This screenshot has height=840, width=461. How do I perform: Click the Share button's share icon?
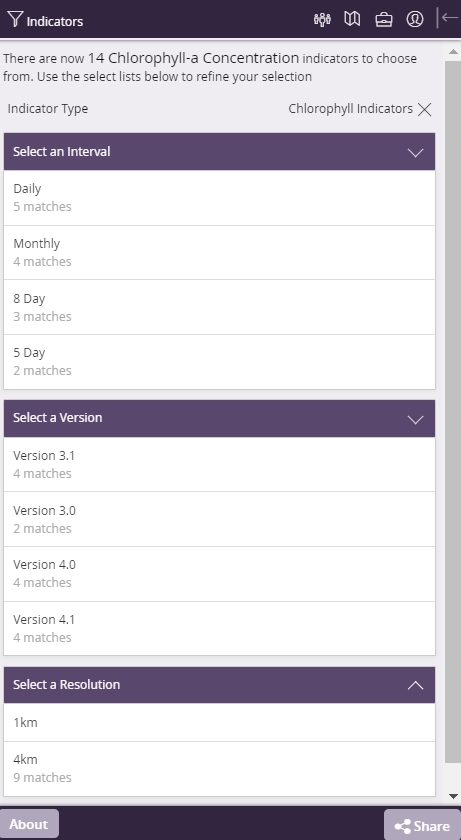pyautogui.click(x=403, y=827)
